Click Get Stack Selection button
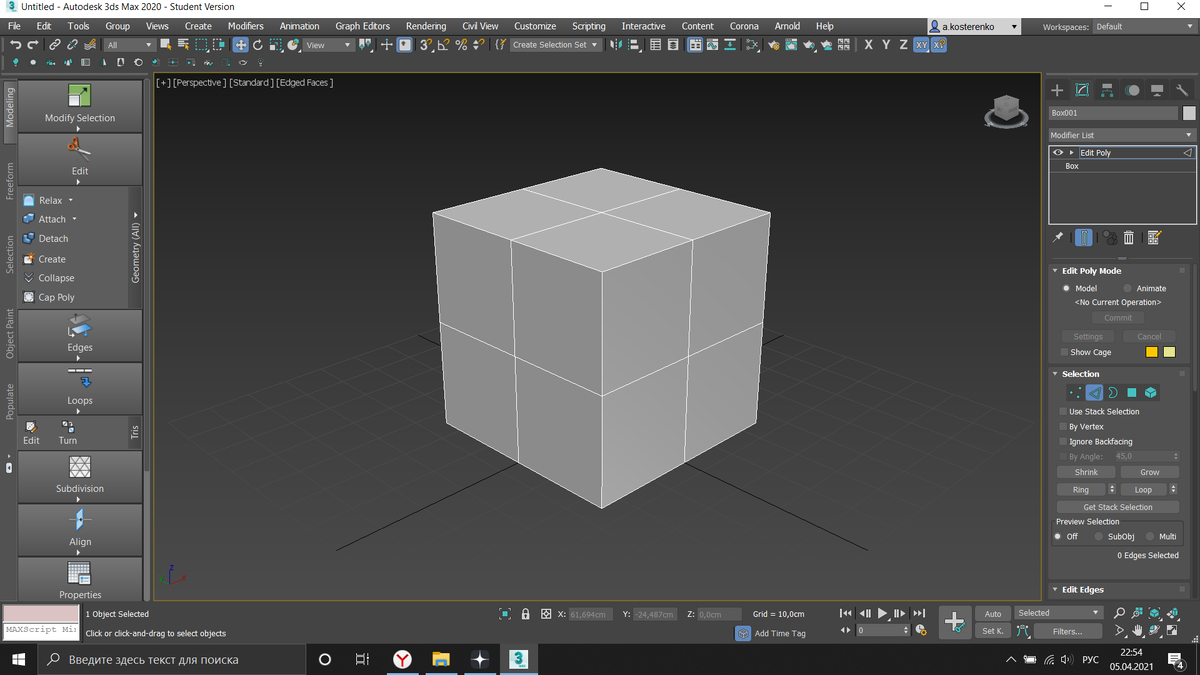 click(1118, 507)
